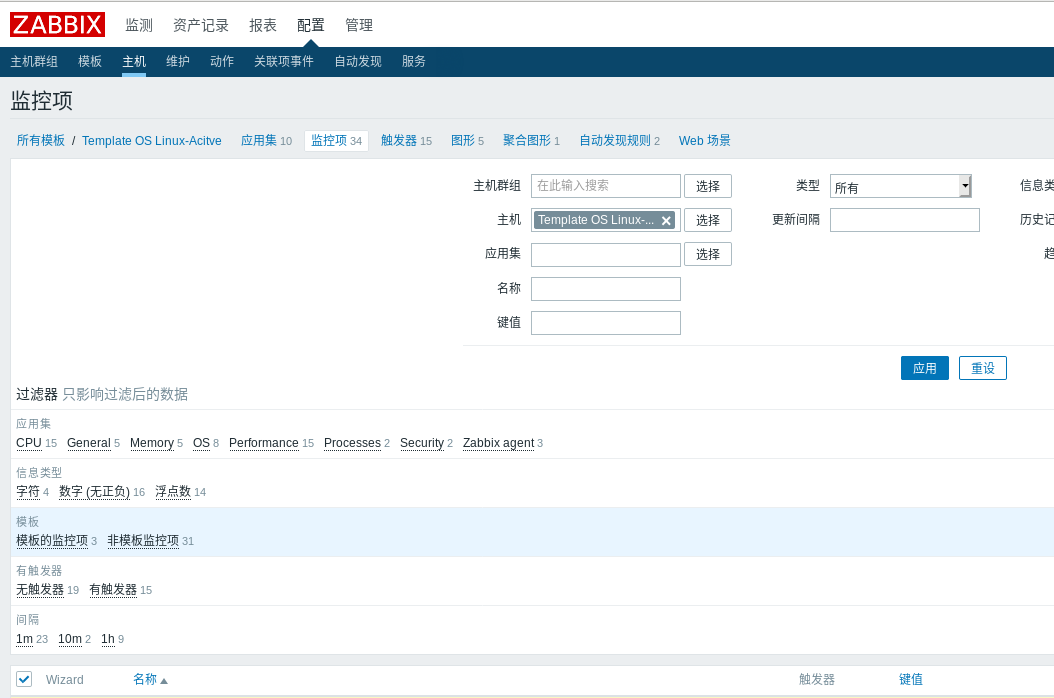Filter by Processes application
This screenshot has height=698, width=1054.
pos(352,442)
